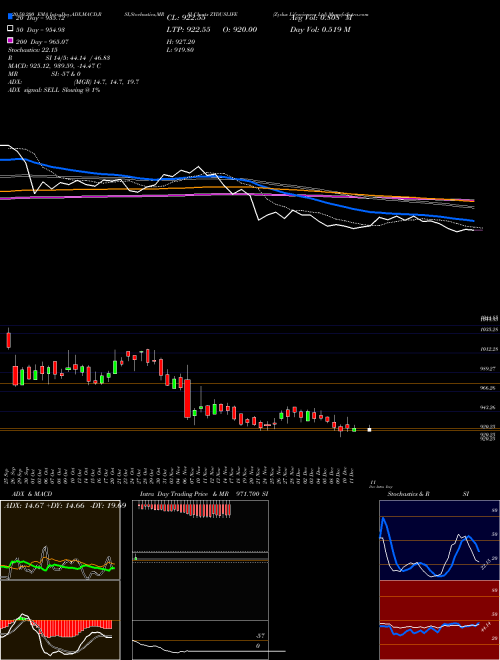Click the ADX (MGR) 14.7, 14.7, 19.7 line
This screenshot has width=500, height=660.
(x=74, y=82)
